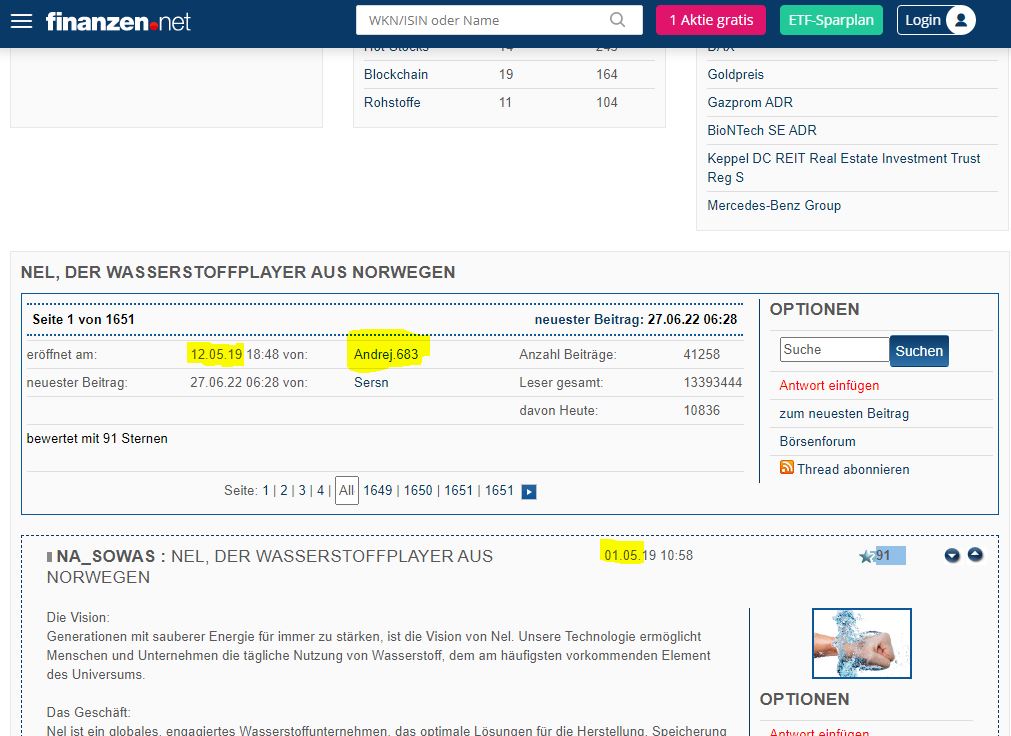Go to page 2 of thread
Viewport: 1011px width, 736px height.
(284, 490)
